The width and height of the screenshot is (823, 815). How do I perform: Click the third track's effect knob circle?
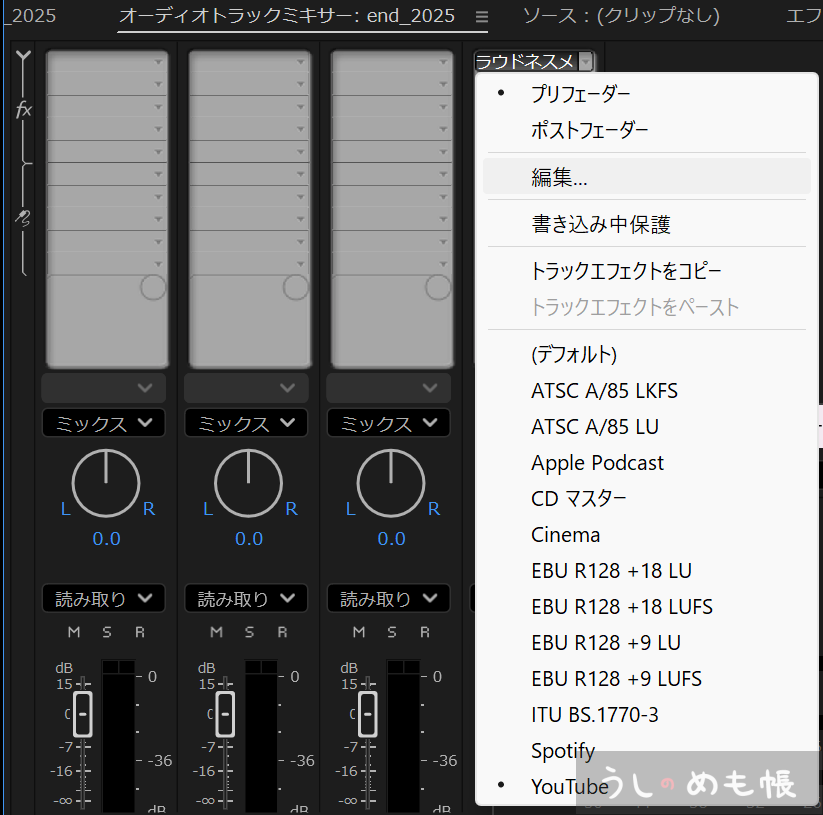[438, 288]
